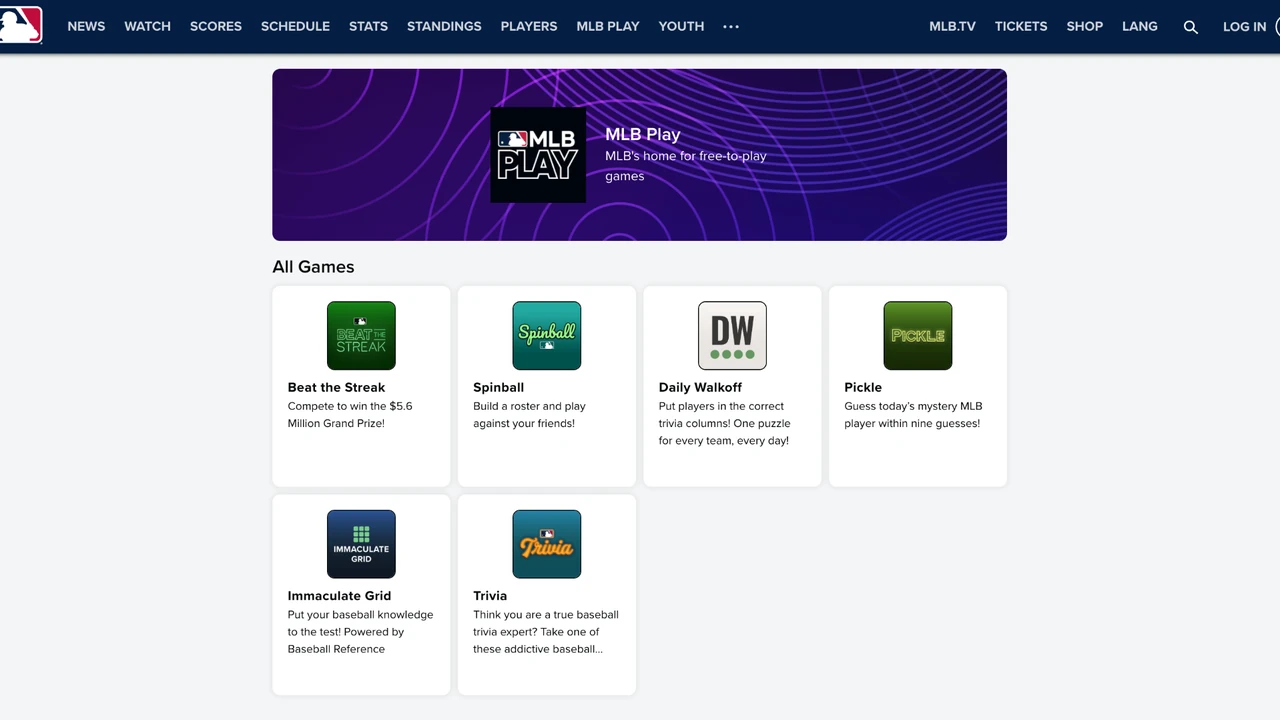Click 'Think you are a true baseball' description

click(x=546, y=631)
